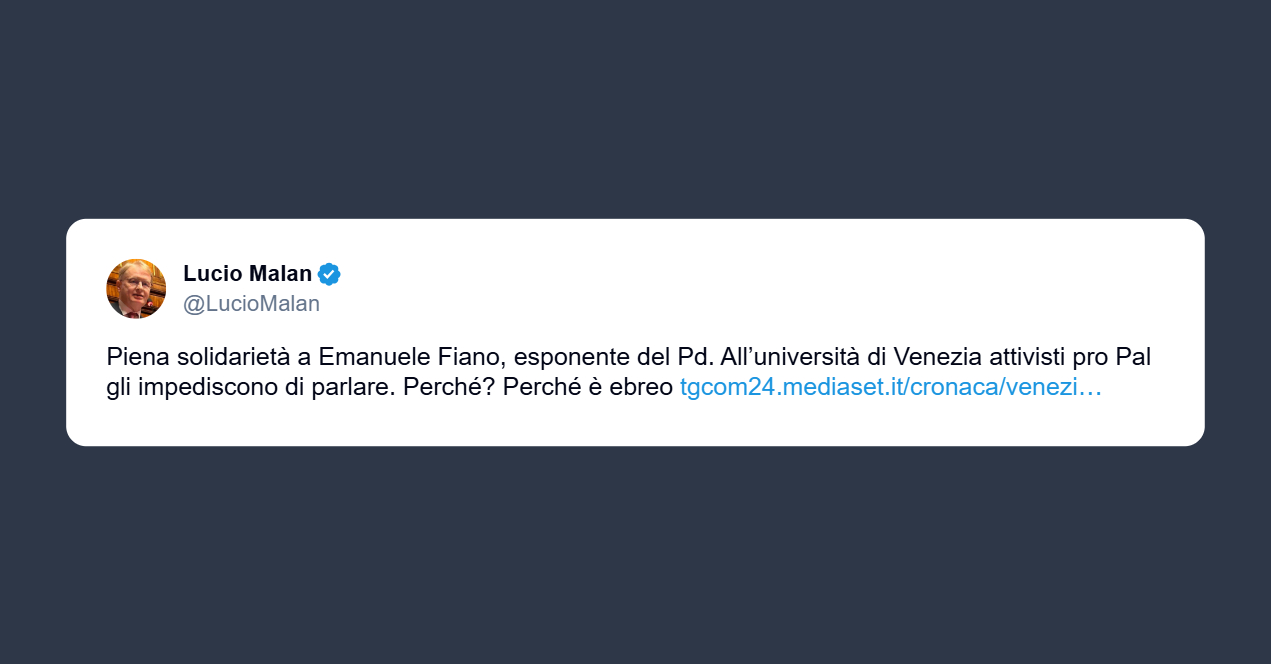Click "gli impediscono di parlare" text
Viewport: 1271px width, 664px height.
click(x=248, y=388)
